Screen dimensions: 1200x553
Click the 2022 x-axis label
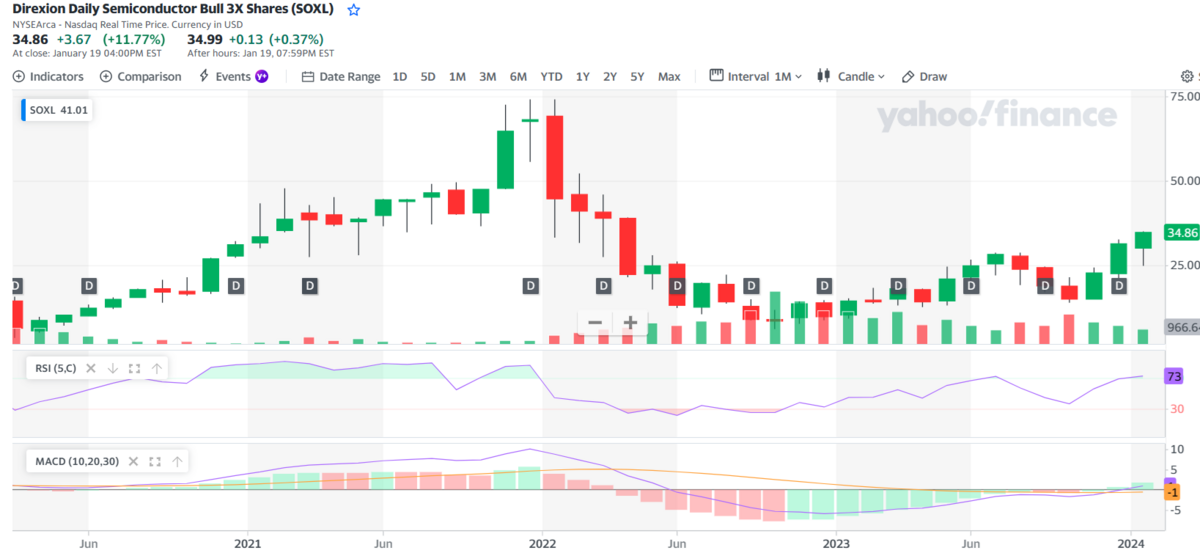click(x=542, y=544)
